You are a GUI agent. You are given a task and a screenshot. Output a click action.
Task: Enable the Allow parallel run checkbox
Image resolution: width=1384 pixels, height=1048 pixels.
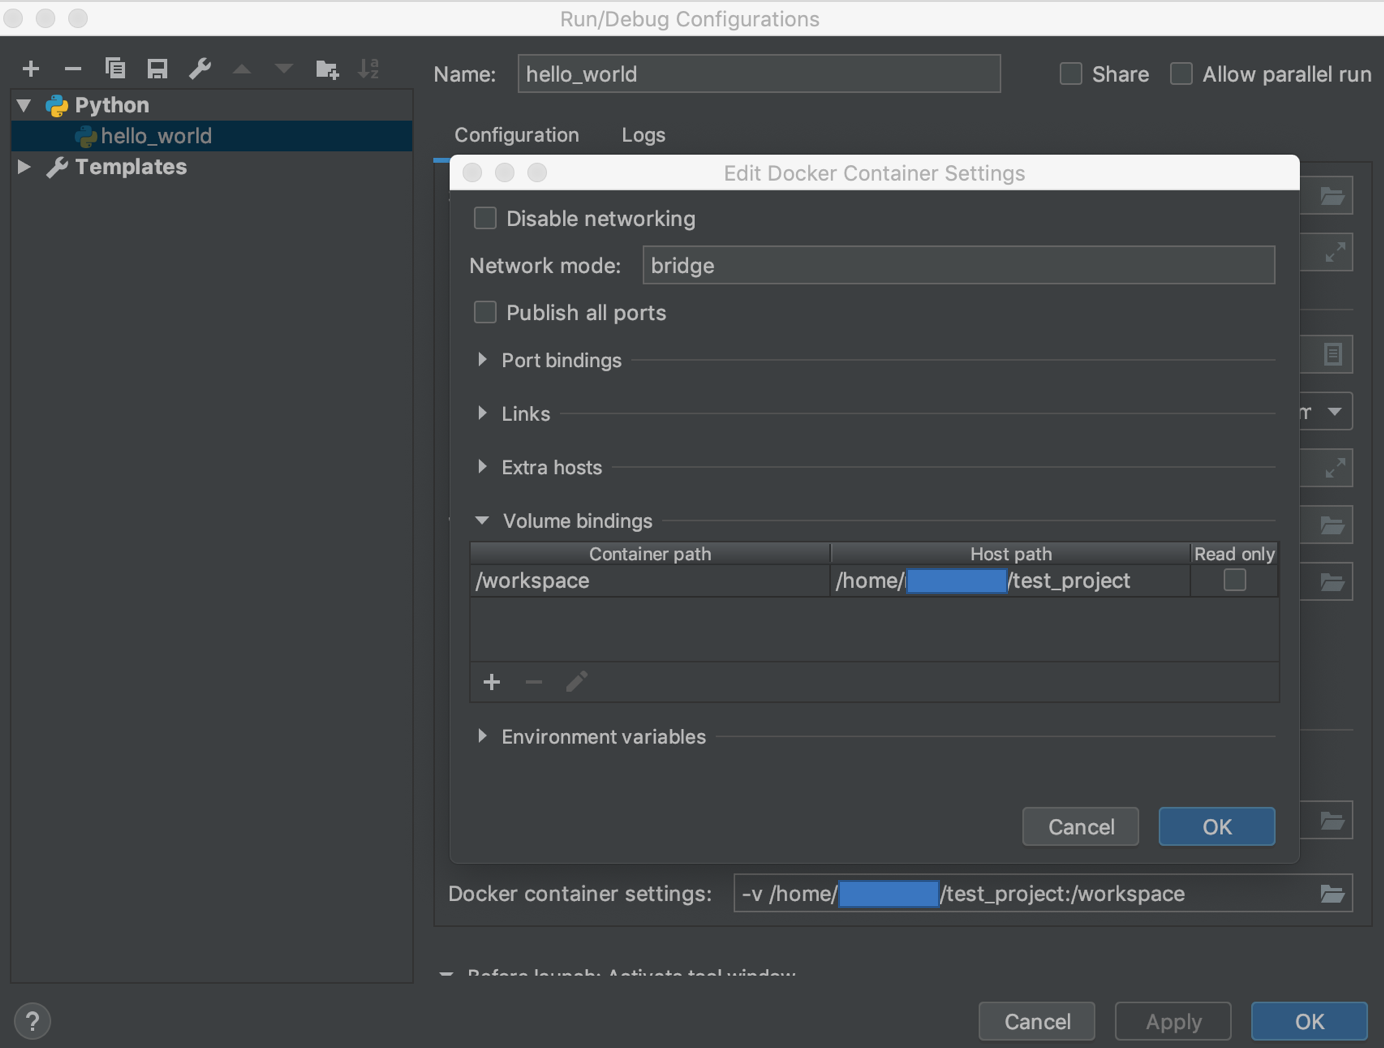click(x=1181, y=74)
